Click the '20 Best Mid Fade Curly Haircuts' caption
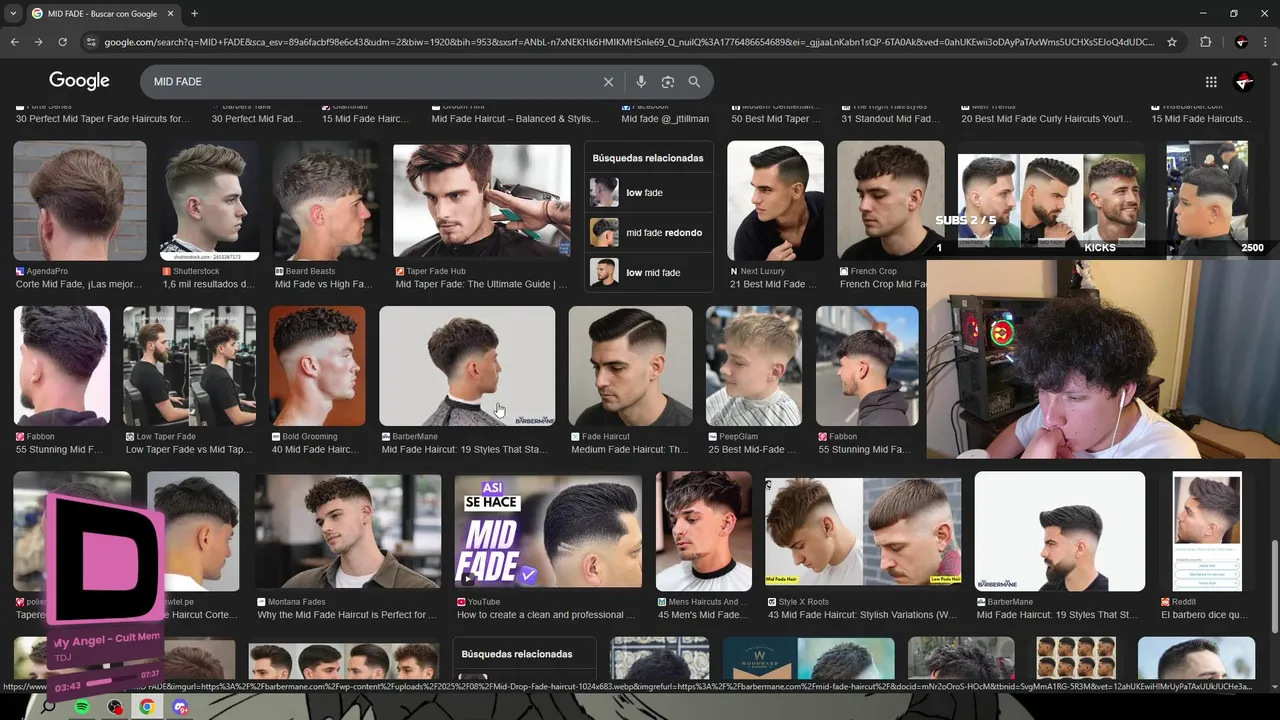 (x=1047, y=119)
